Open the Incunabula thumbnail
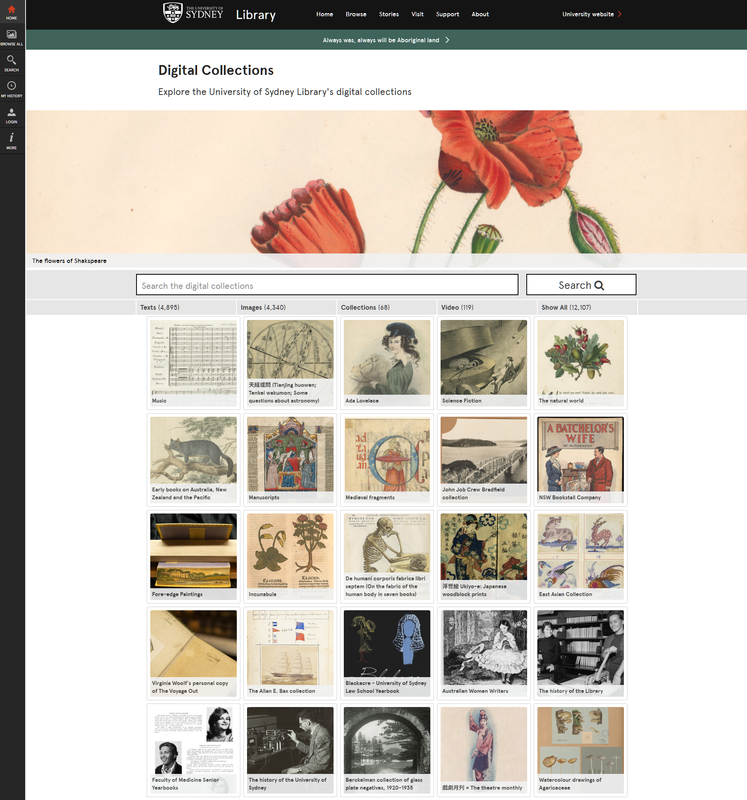Viewport: 747px width, 800px height. tap(290, 557)
